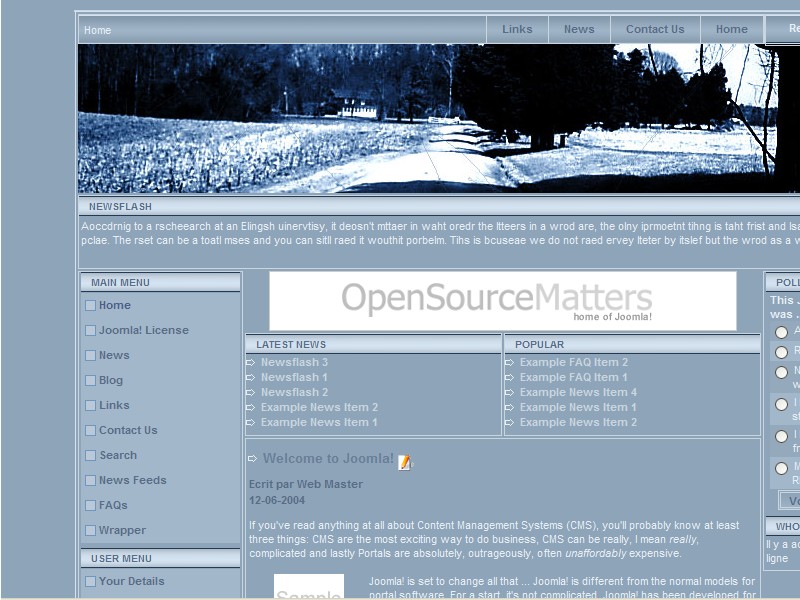The image size is (800, 600).
Task: Click the LATEST NEWS heading
Action: 291,345
